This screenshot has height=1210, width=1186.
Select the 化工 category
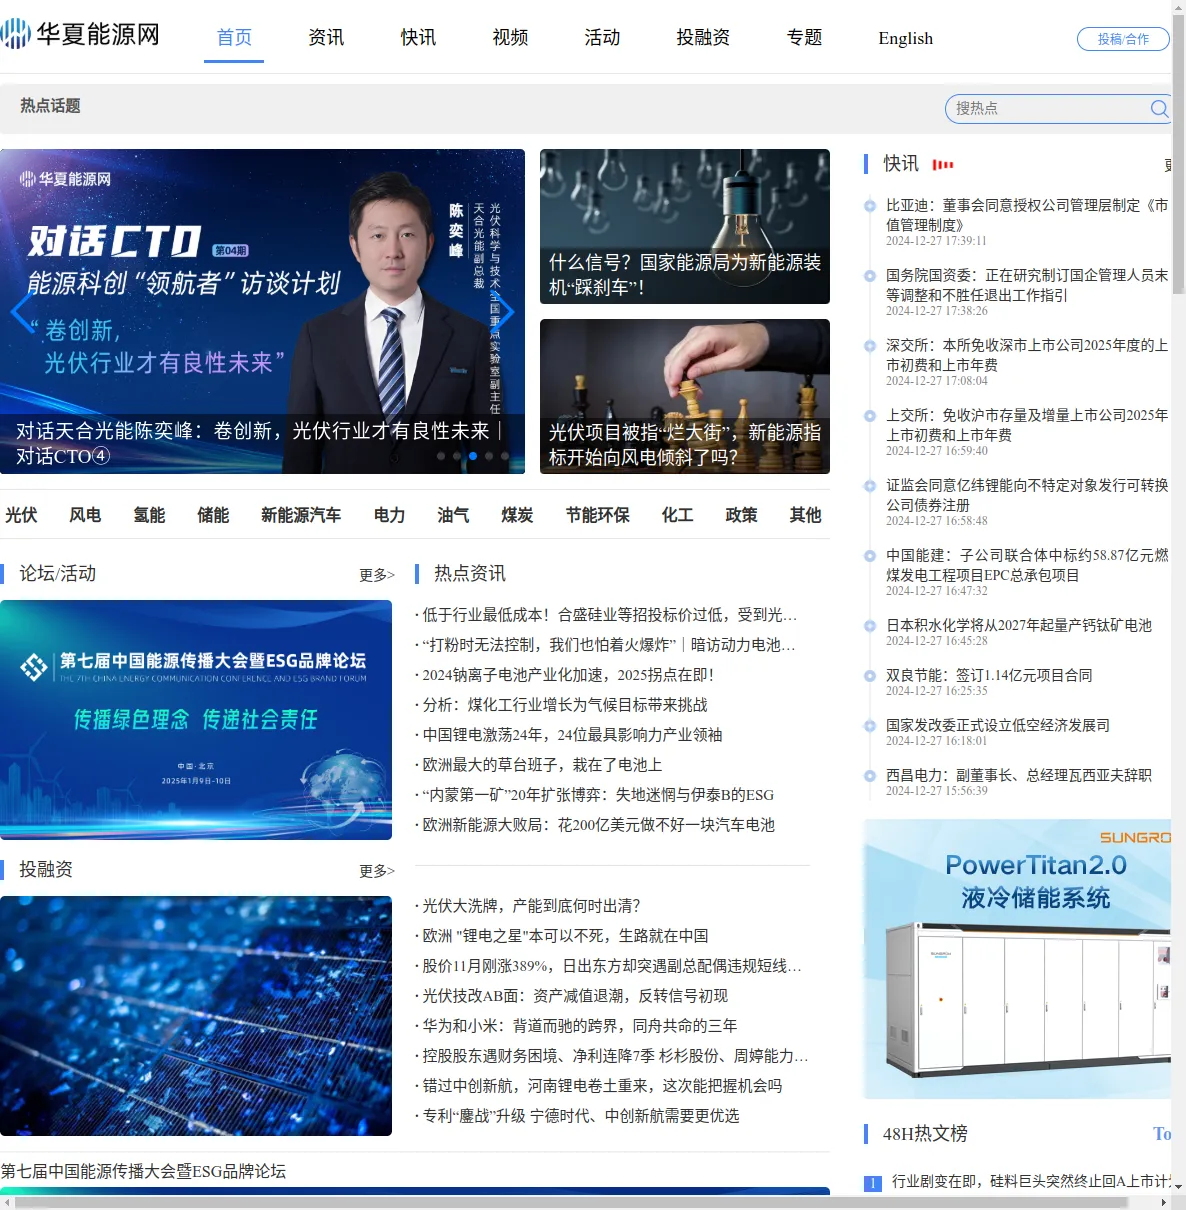click(677, 515)
